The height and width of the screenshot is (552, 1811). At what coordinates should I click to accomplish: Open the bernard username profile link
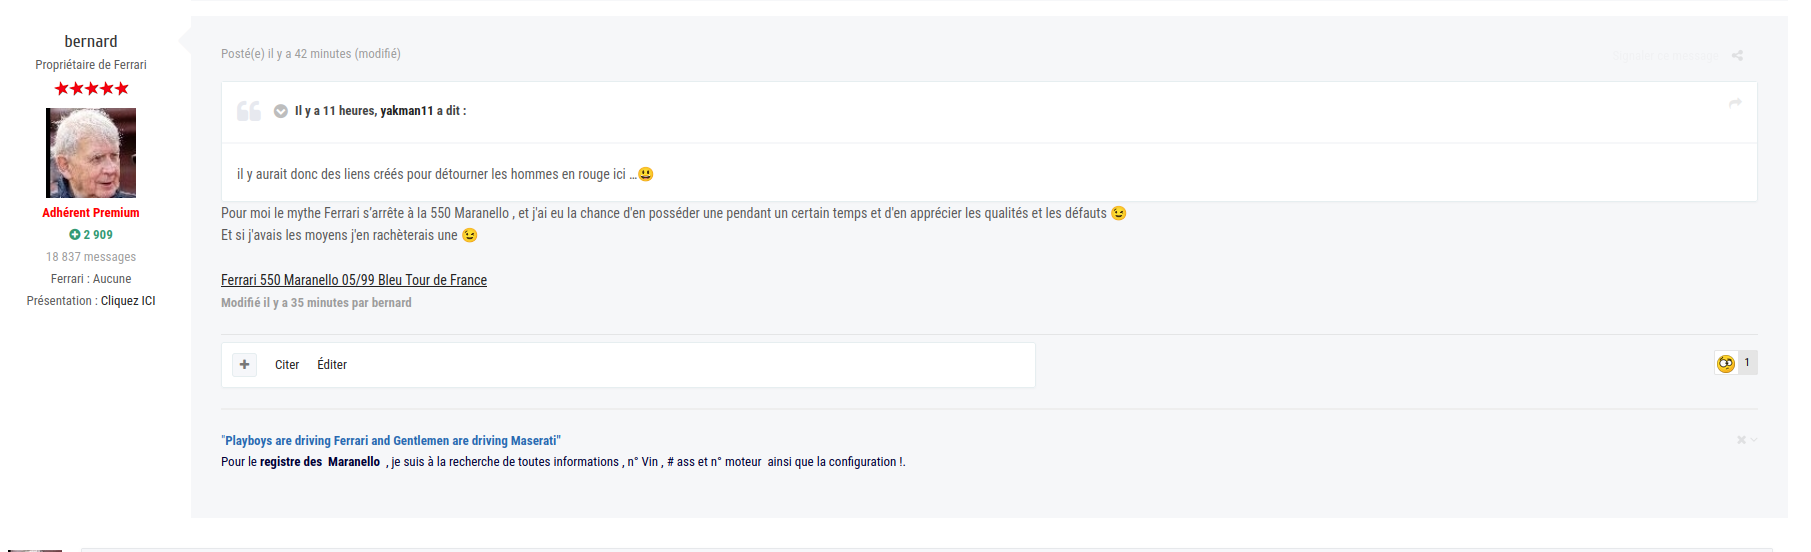[91, 42]
